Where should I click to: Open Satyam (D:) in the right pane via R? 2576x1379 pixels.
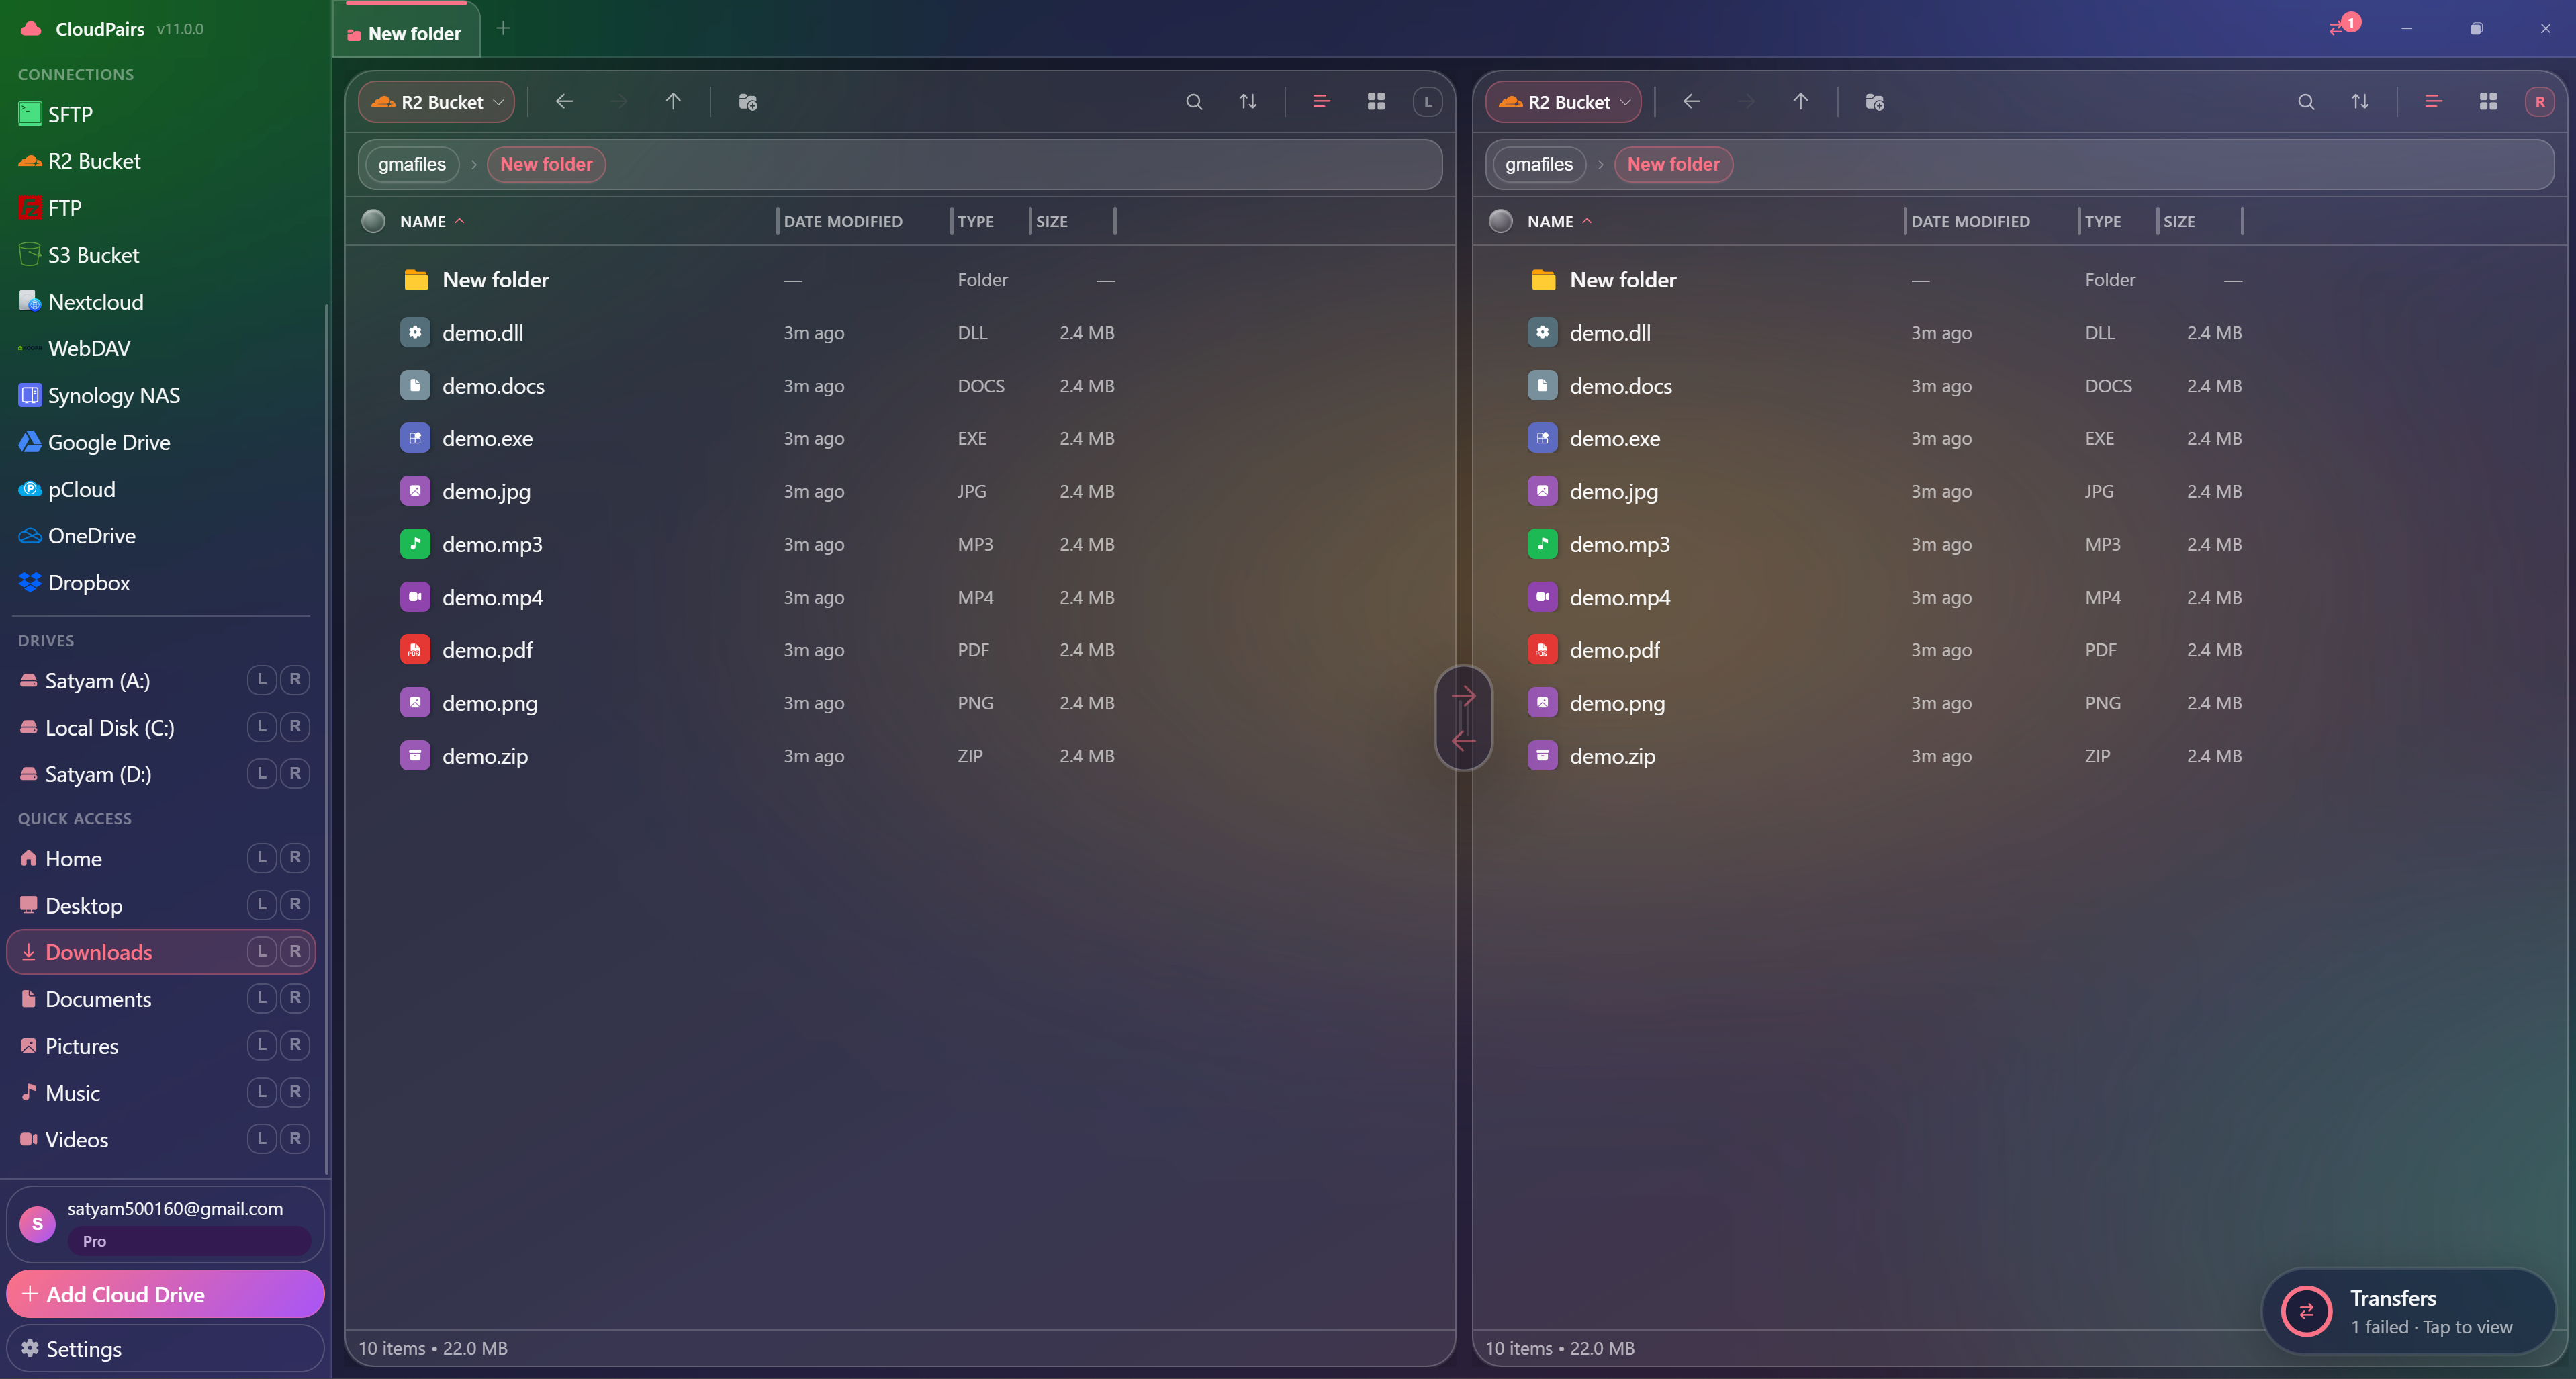click(x=295, y=774)
